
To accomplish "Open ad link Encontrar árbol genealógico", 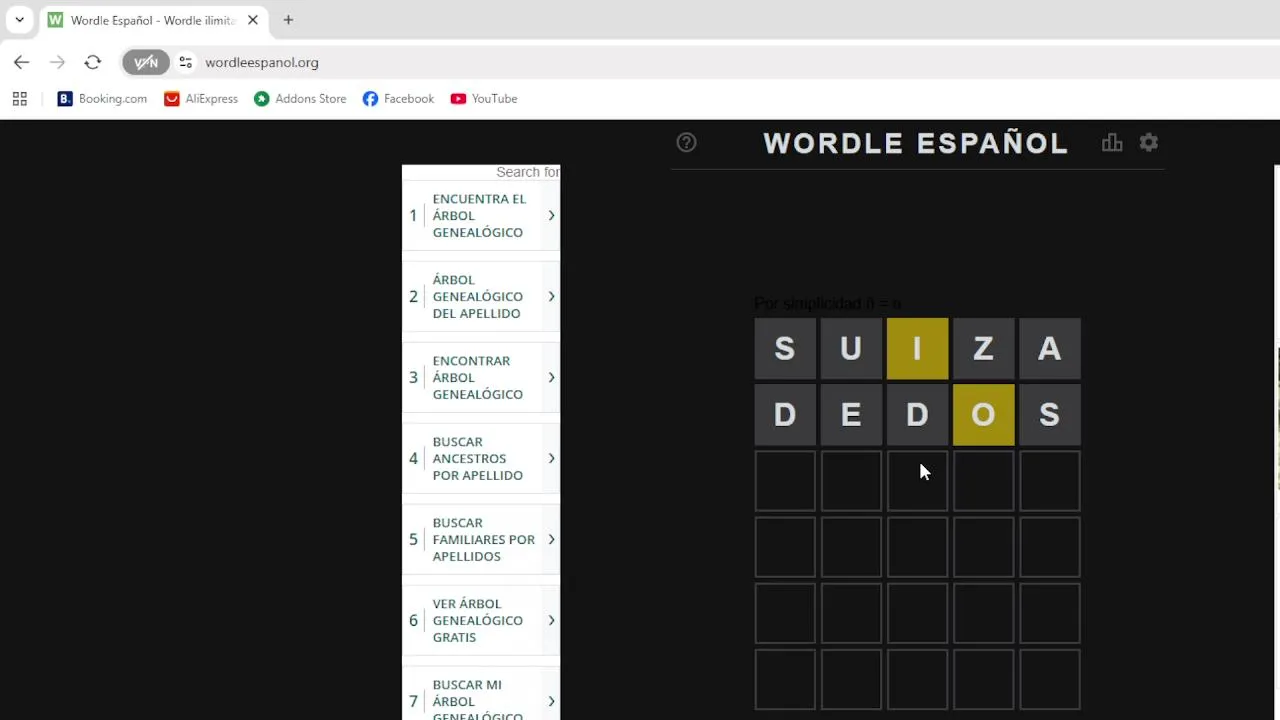I will [x=481, y=378].
